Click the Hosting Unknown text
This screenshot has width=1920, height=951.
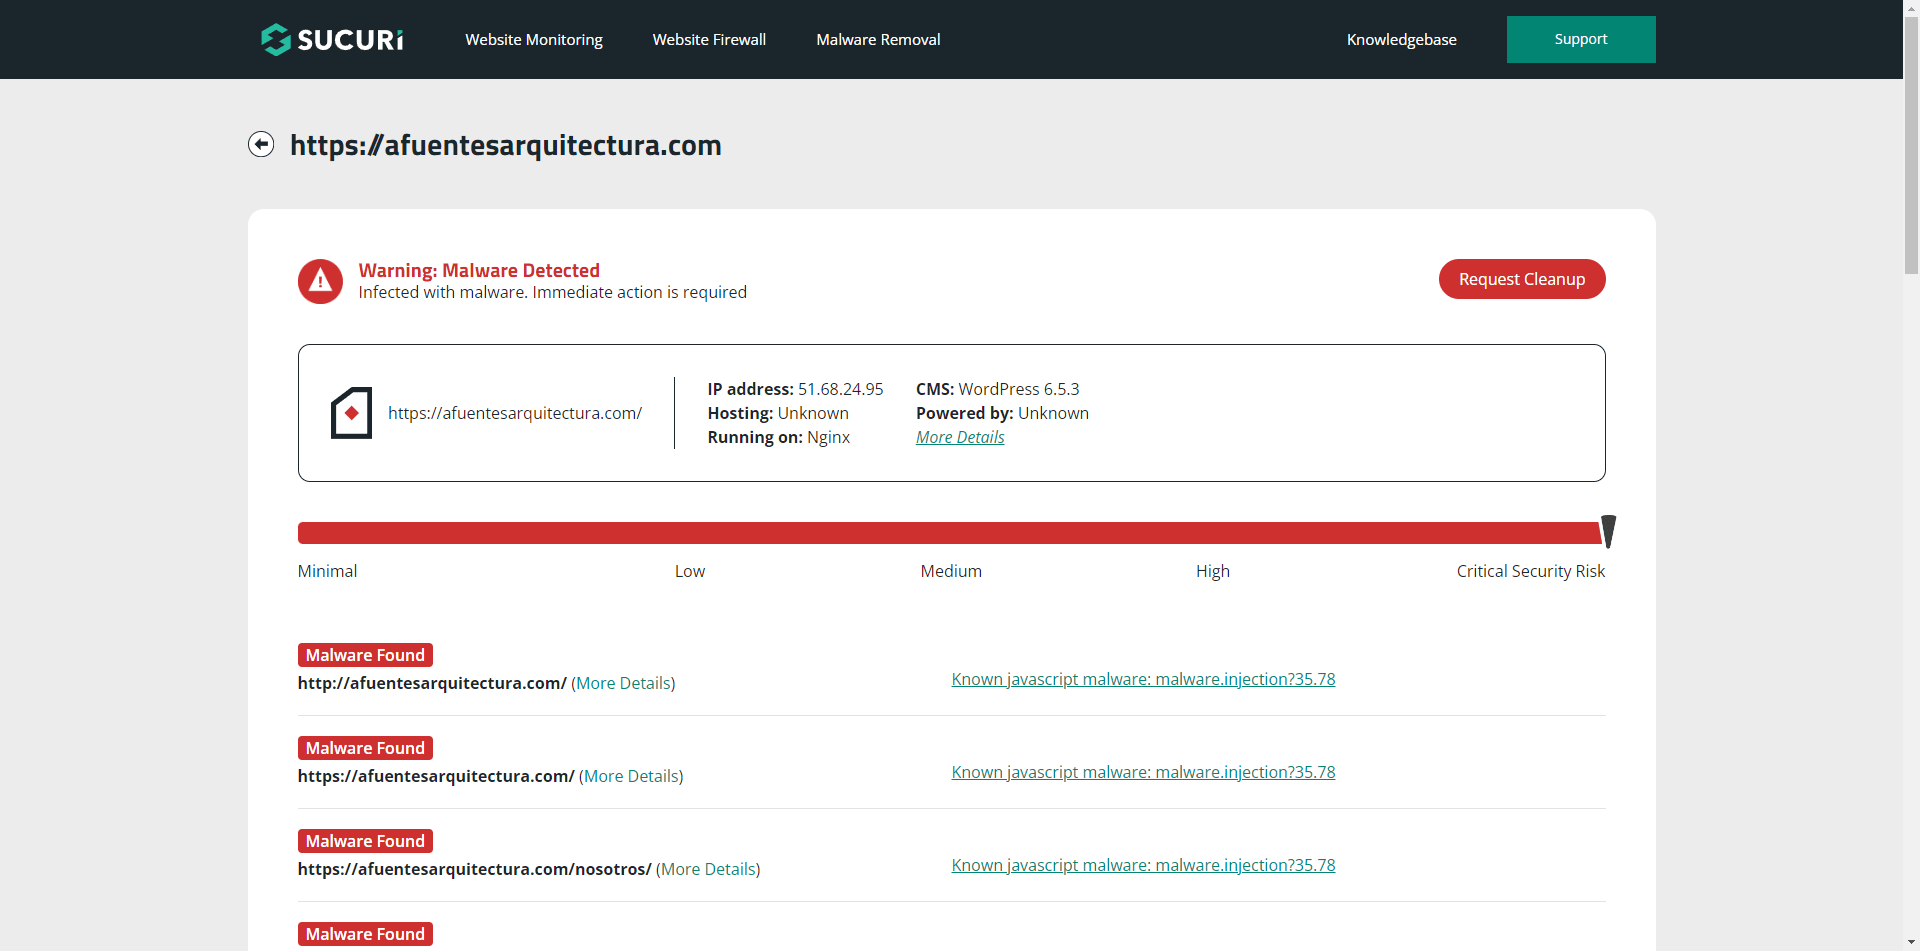(x=778, y=413)
